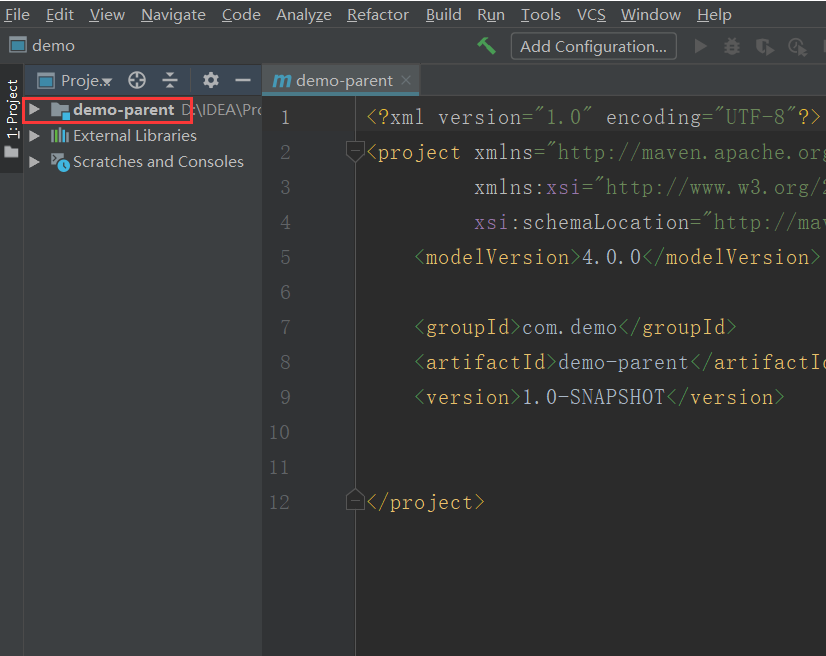Open the Window menu
This screenshot has width=826, height=656.
click(651, 15)
